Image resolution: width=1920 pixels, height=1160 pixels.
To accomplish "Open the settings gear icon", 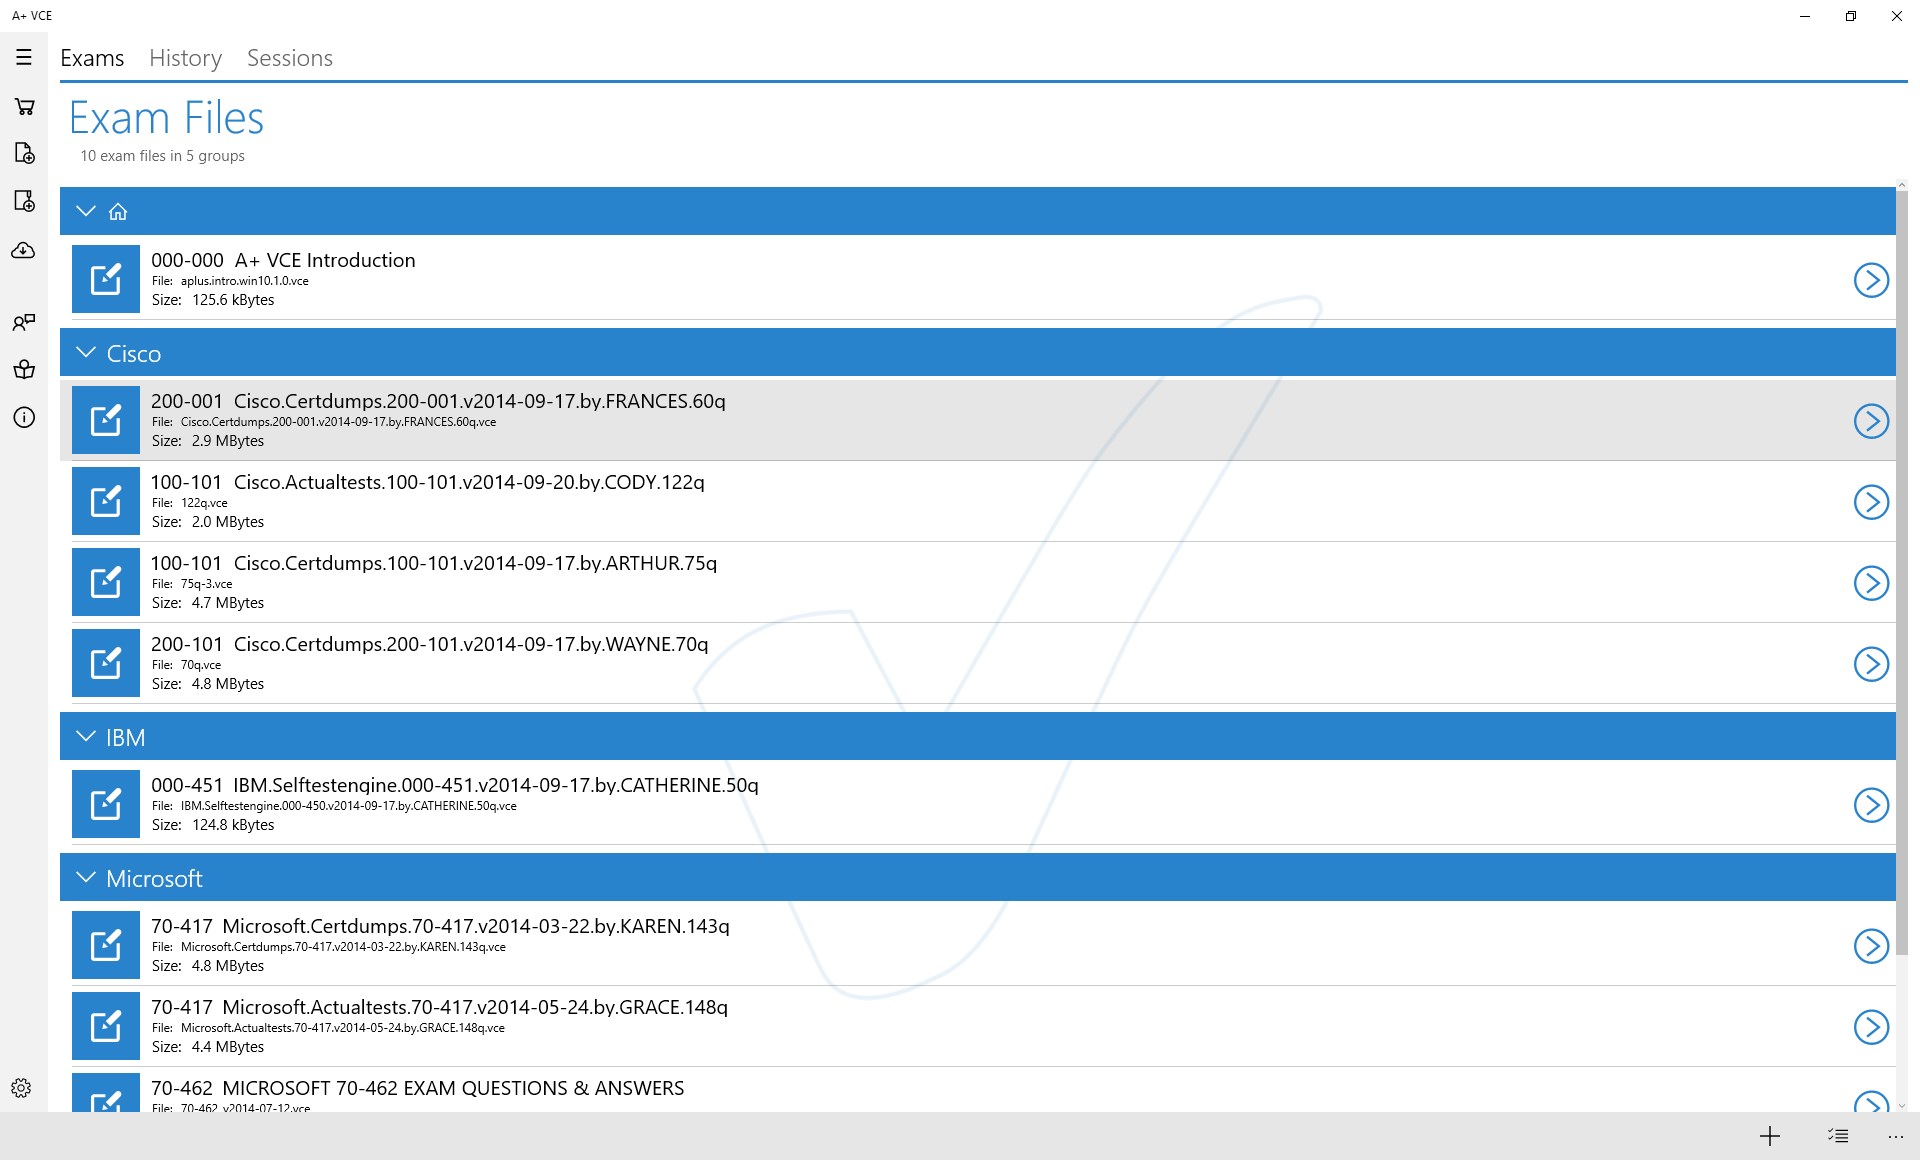I will click(x=21, y=1088).
